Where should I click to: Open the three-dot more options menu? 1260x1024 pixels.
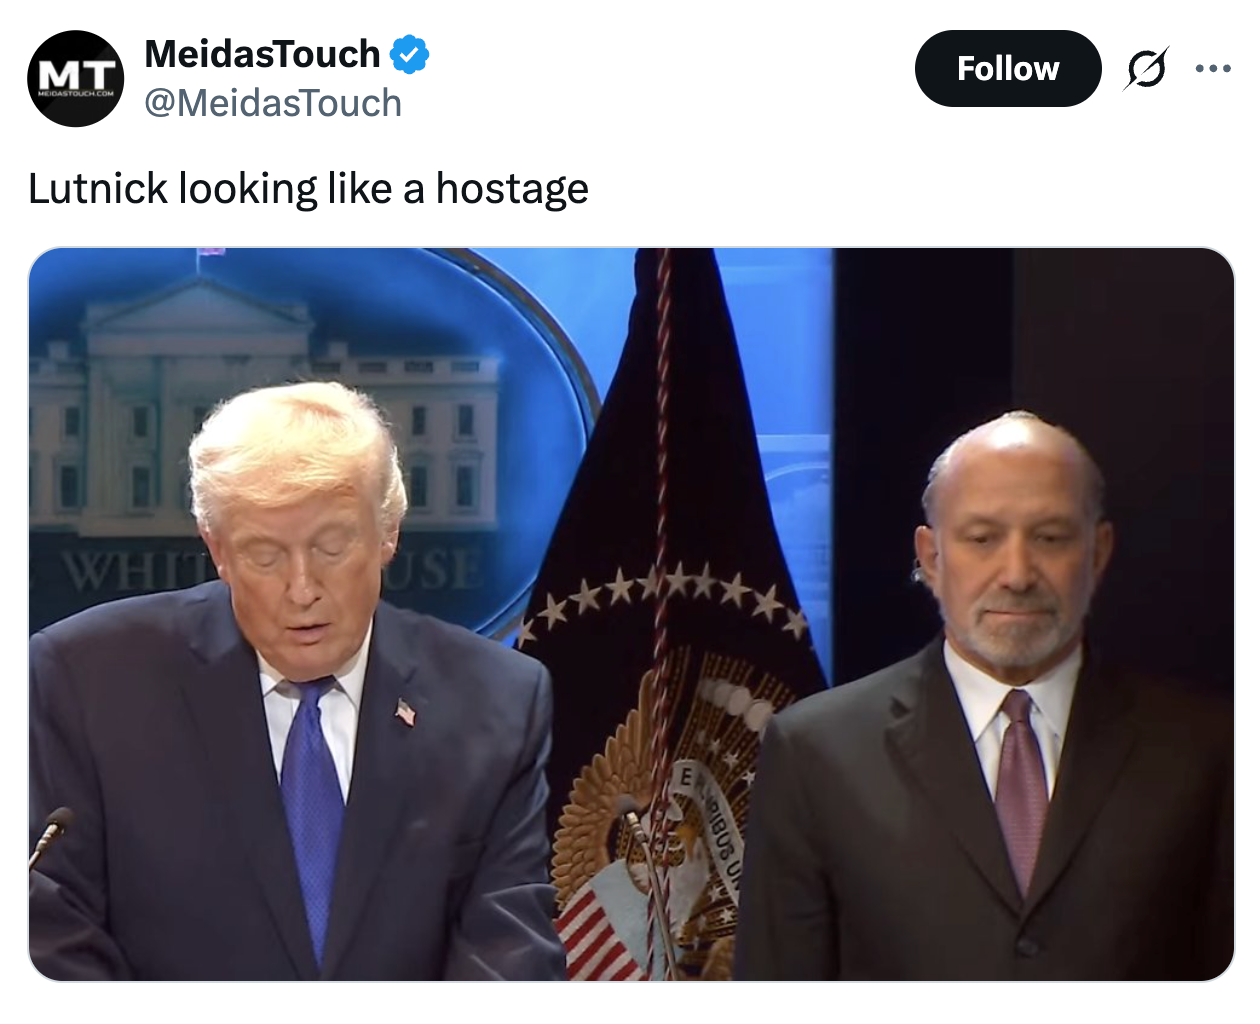pyautogui.click(x=1212, y=69)
